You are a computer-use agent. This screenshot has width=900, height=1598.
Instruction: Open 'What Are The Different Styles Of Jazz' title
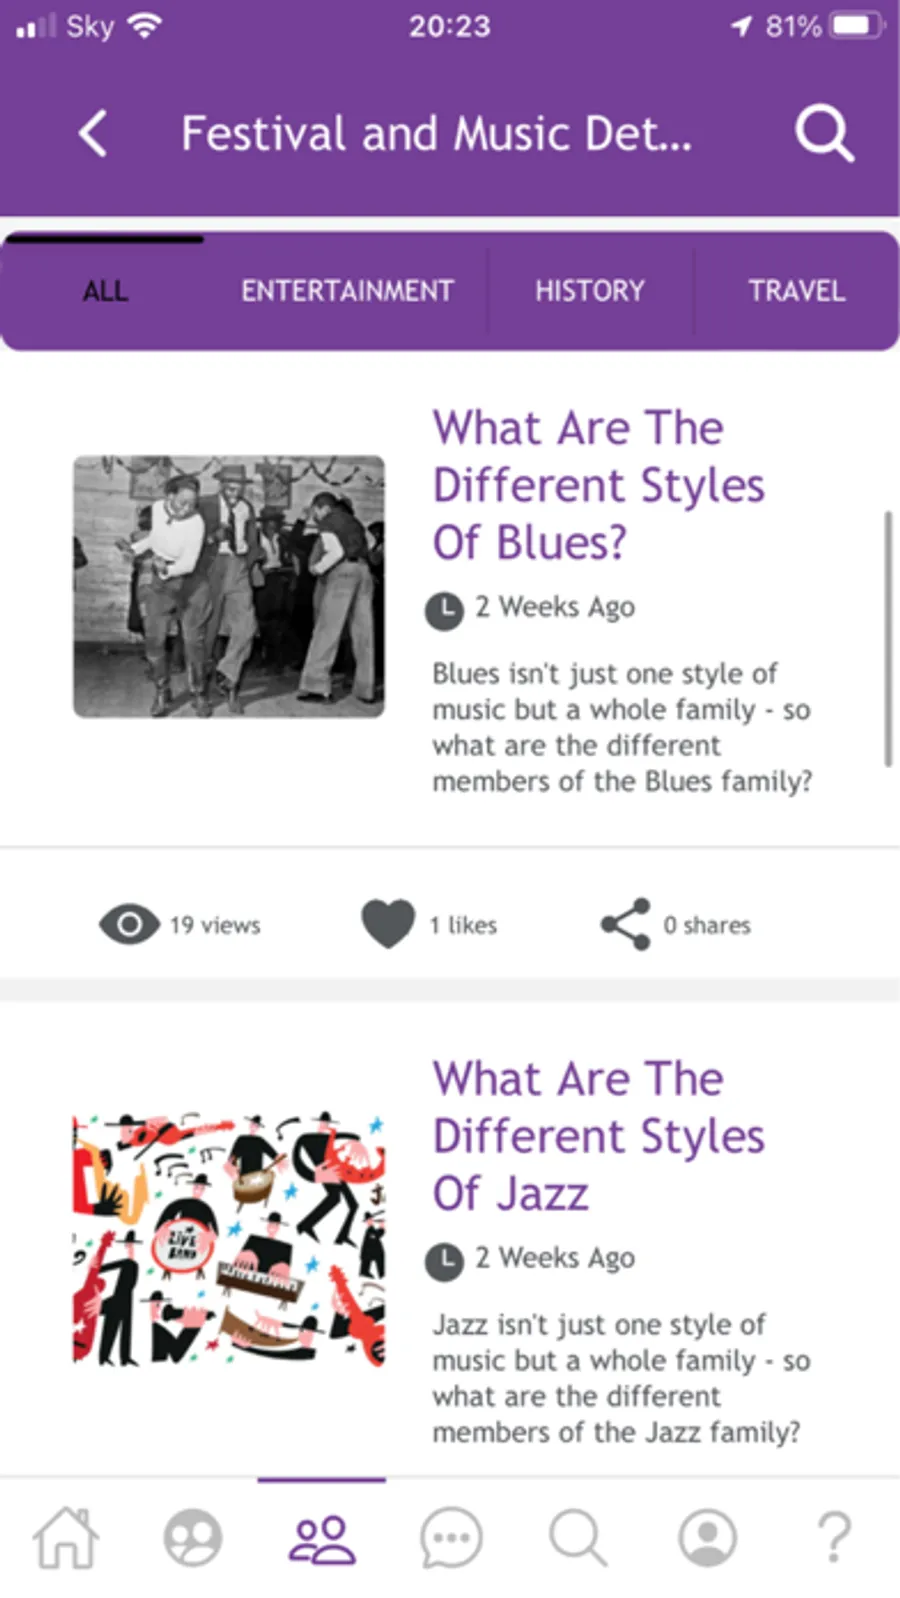coord(598,1136)
